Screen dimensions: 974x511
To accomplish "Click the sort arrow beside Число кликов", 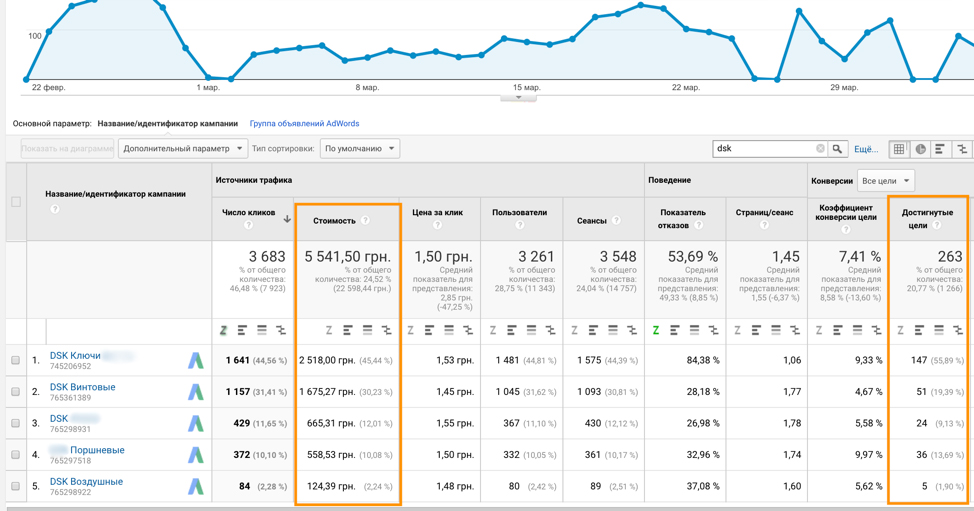I will (287, 219).
